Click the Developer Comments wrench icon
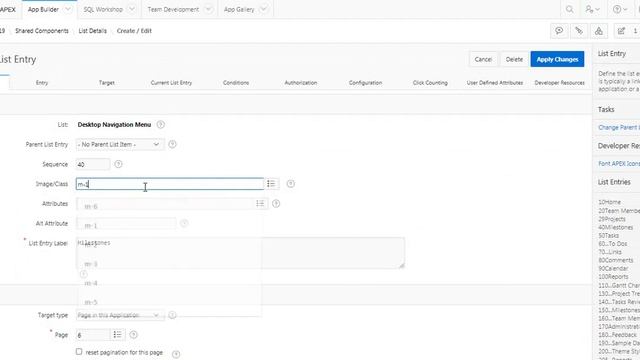640x360 pixels. (x=579, y=31)
